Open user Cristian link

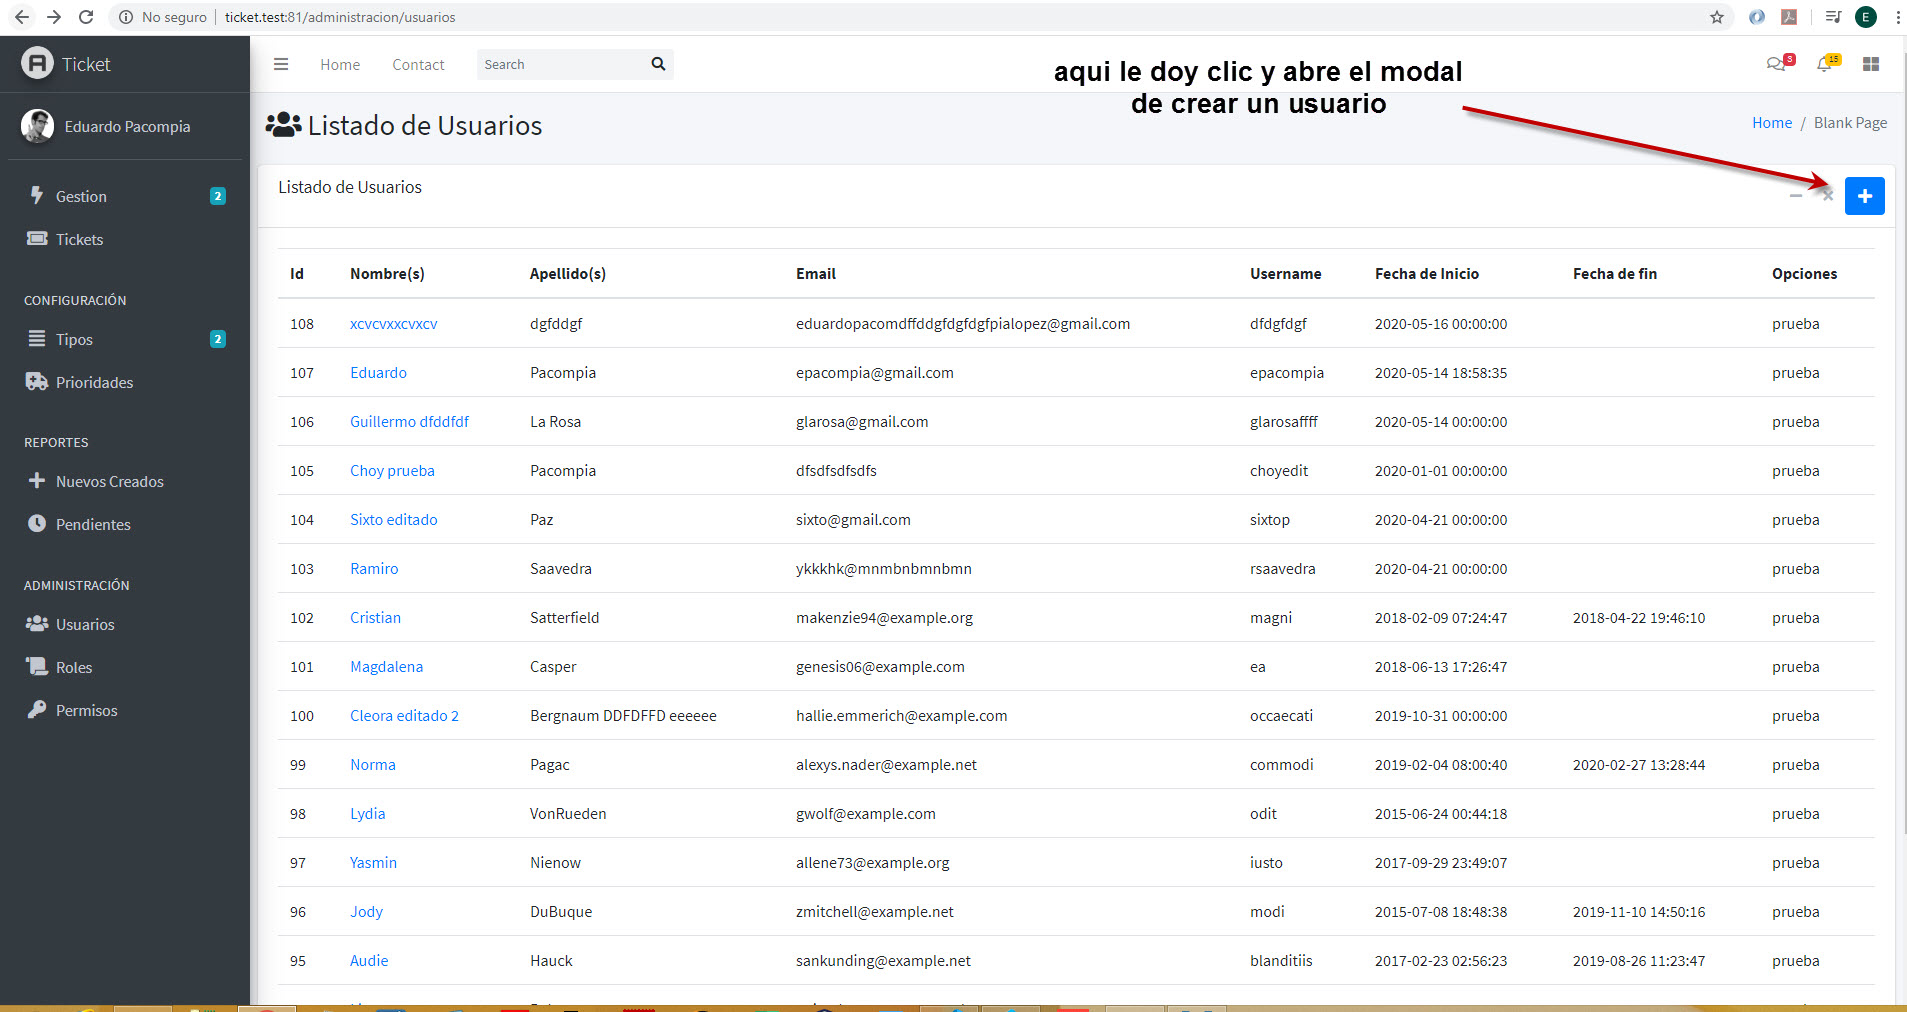375,618
